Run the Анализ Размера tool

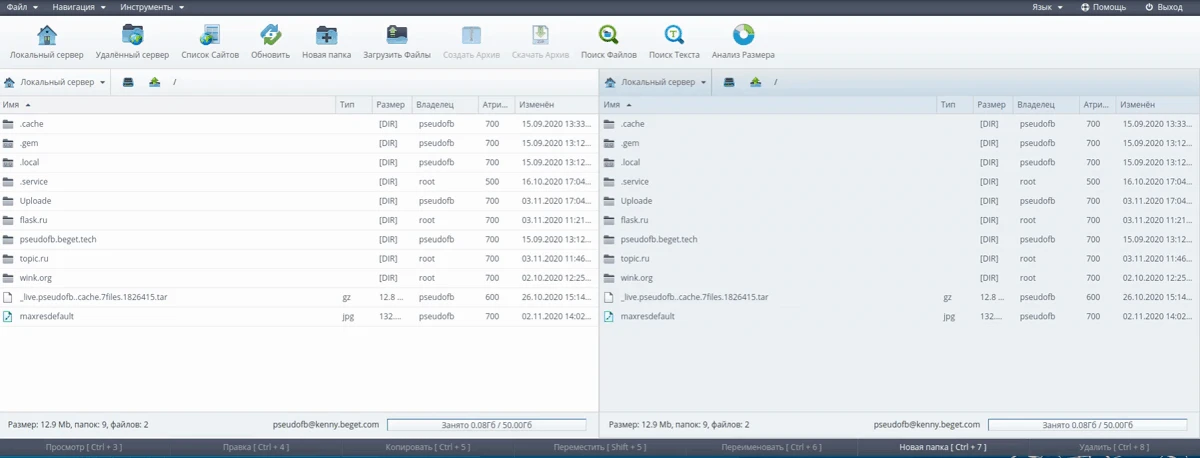[743, 36]
